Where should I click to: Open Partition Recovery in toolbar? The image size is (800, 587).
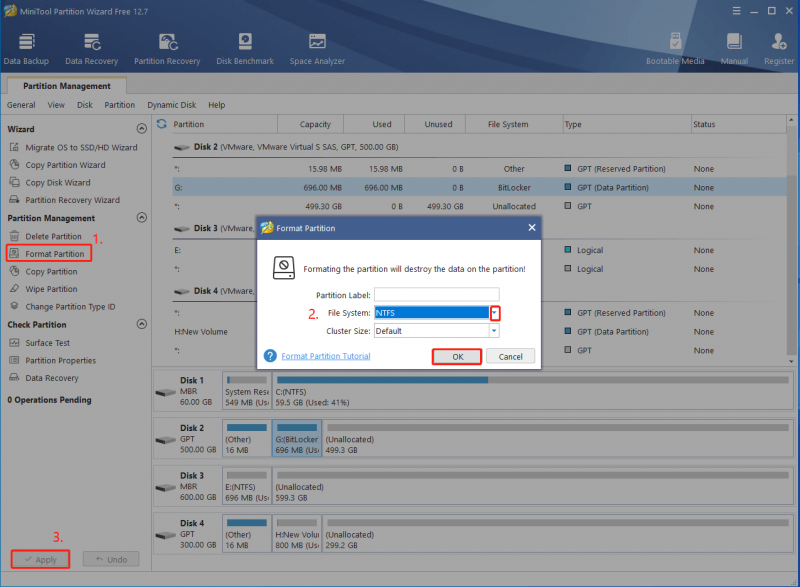coord(167,49)
